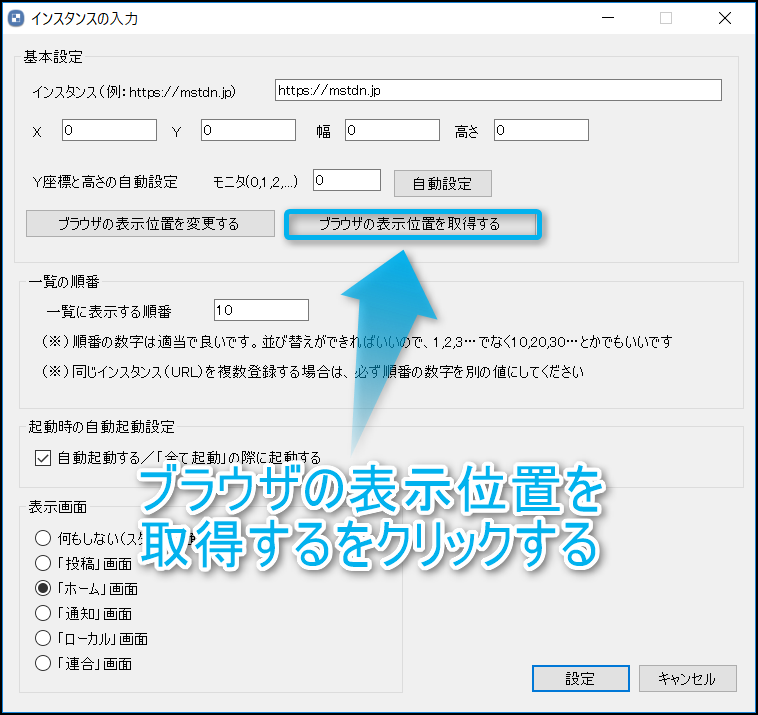Dismiss dialog with キャンセル button
The height and width of the screenshot is (715, 758).
click(x=687, y=678)
